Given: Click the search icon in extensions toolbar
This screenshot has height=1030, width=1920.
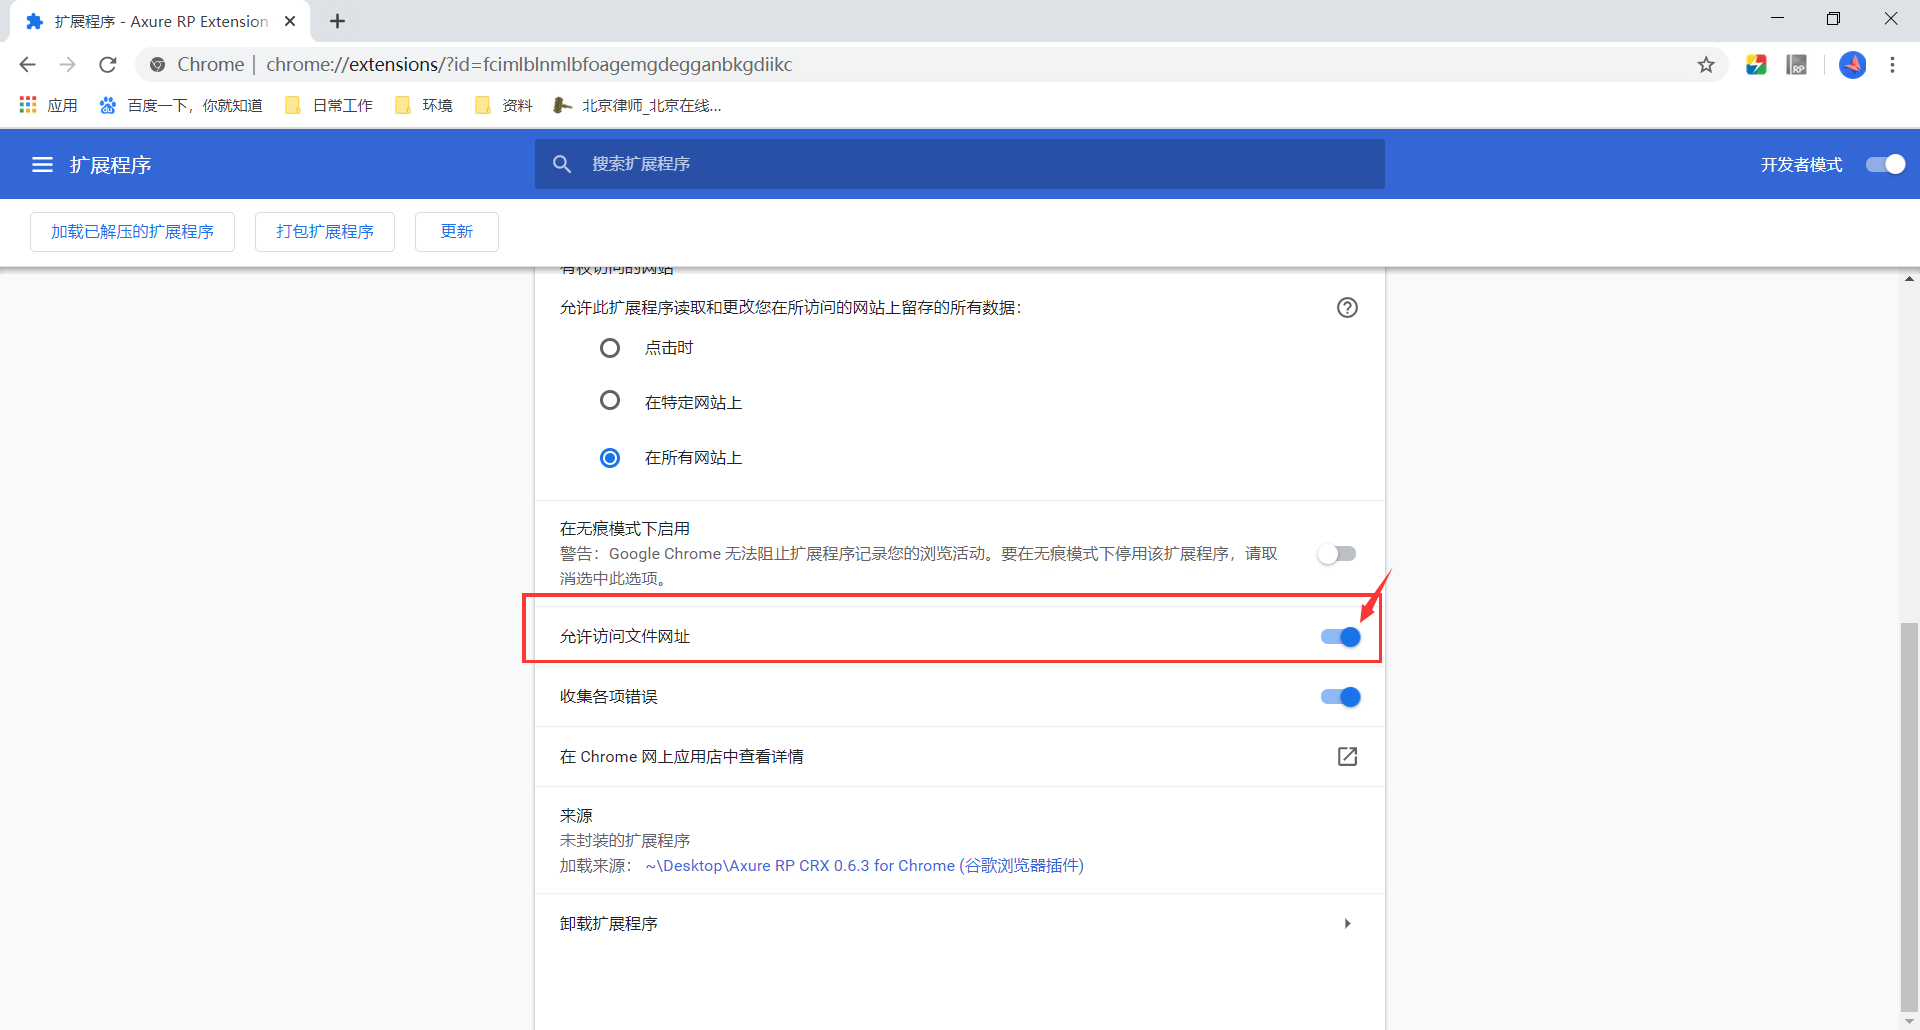Looking at the screenshot, I should click(x=563, y=164).
